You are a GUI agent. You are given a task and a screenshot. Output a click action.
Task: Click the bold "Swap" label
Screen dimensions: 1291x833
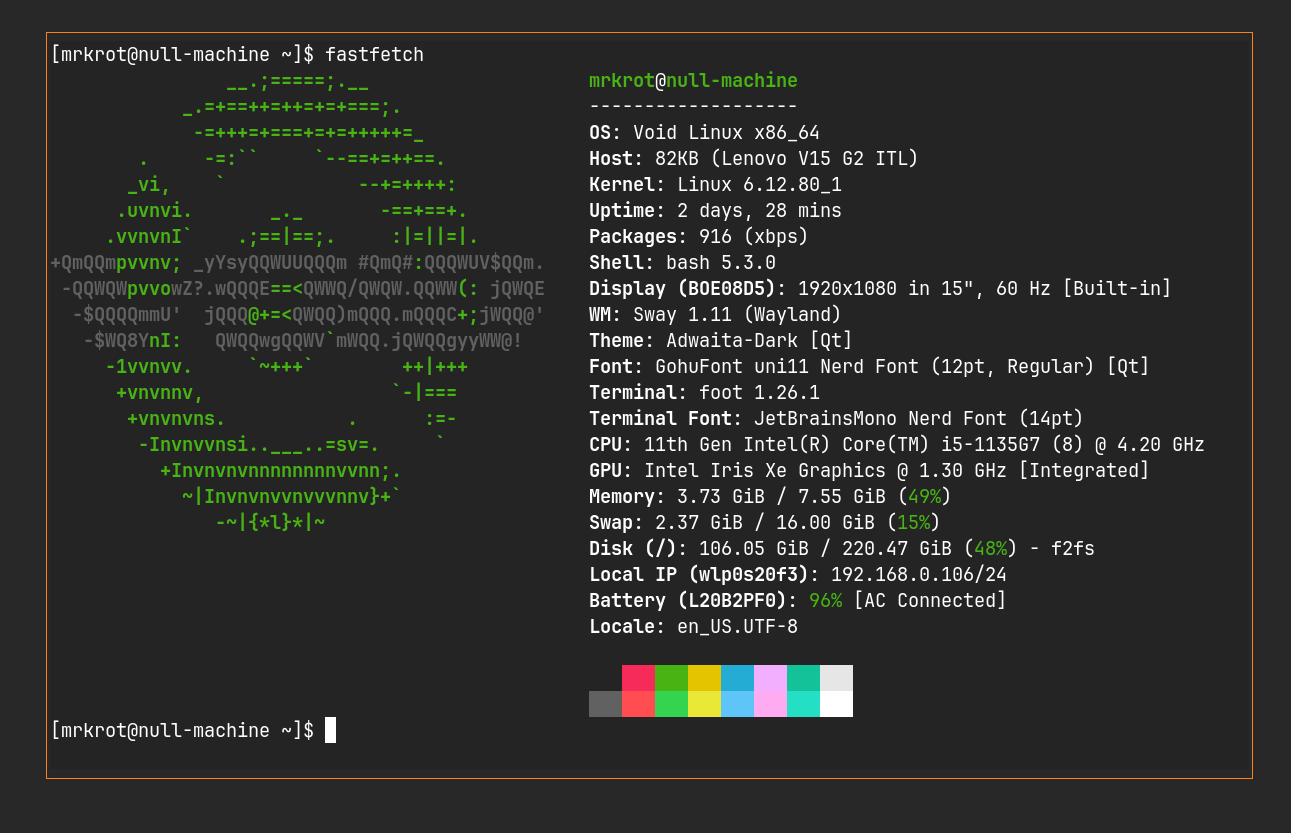tap(611, 523)
